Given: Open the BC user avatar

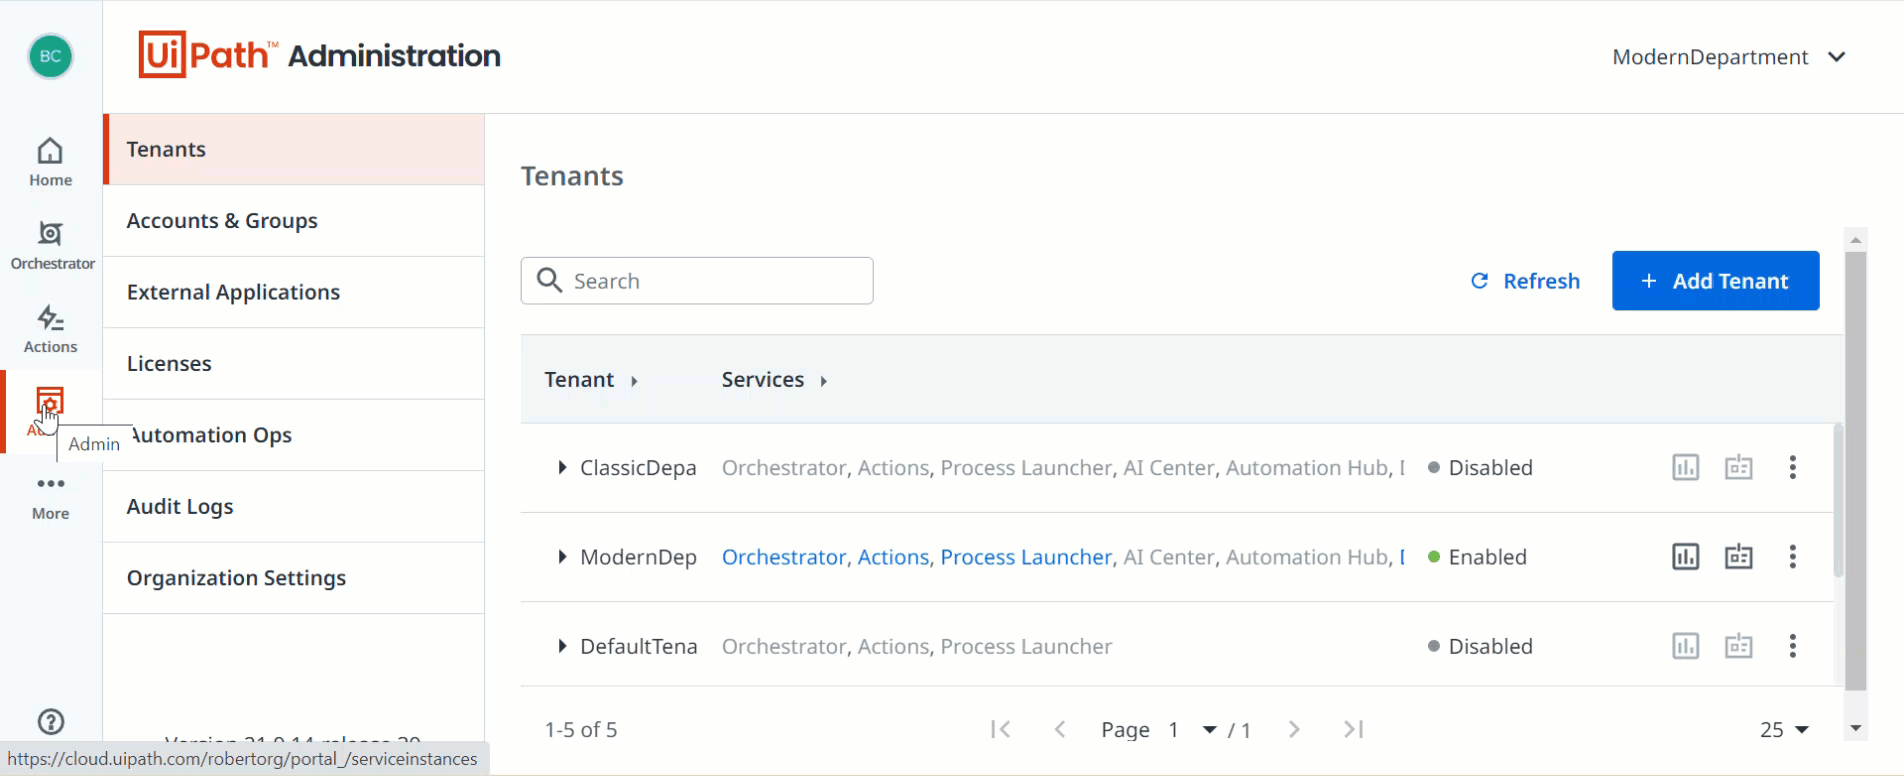Looking at the screenshot, I should tap(50, 57).
